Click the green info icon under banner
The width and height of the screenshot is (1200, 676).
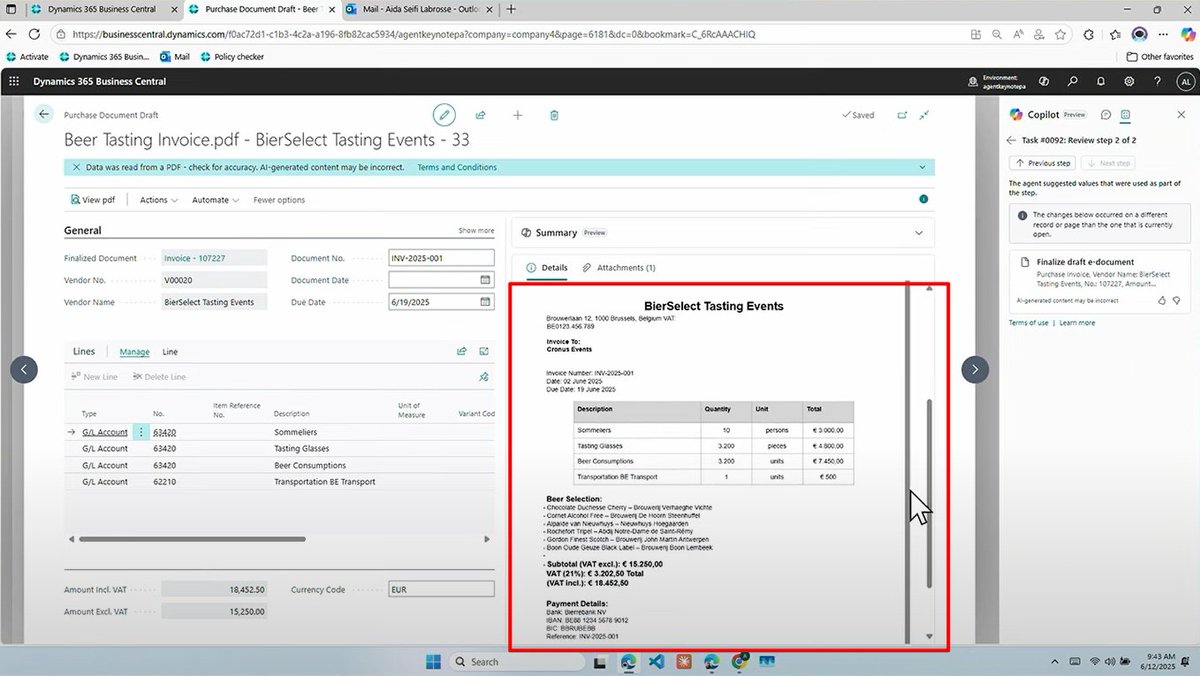[923, 199]
